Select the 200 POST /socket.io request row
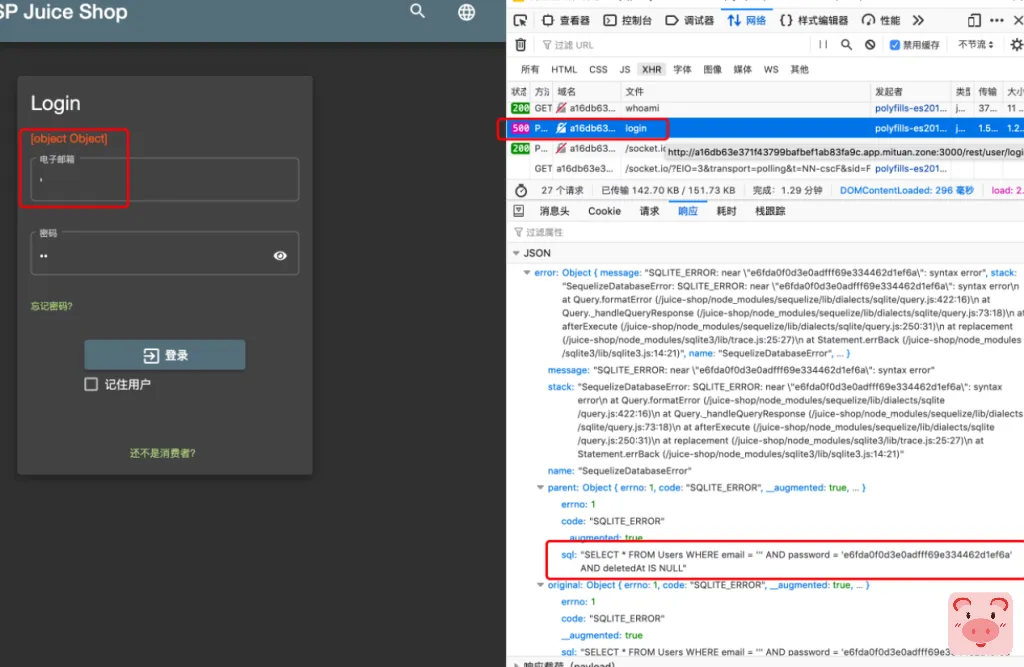The width and height of the screenshot is (1024, 667). (x=766, y=148)
